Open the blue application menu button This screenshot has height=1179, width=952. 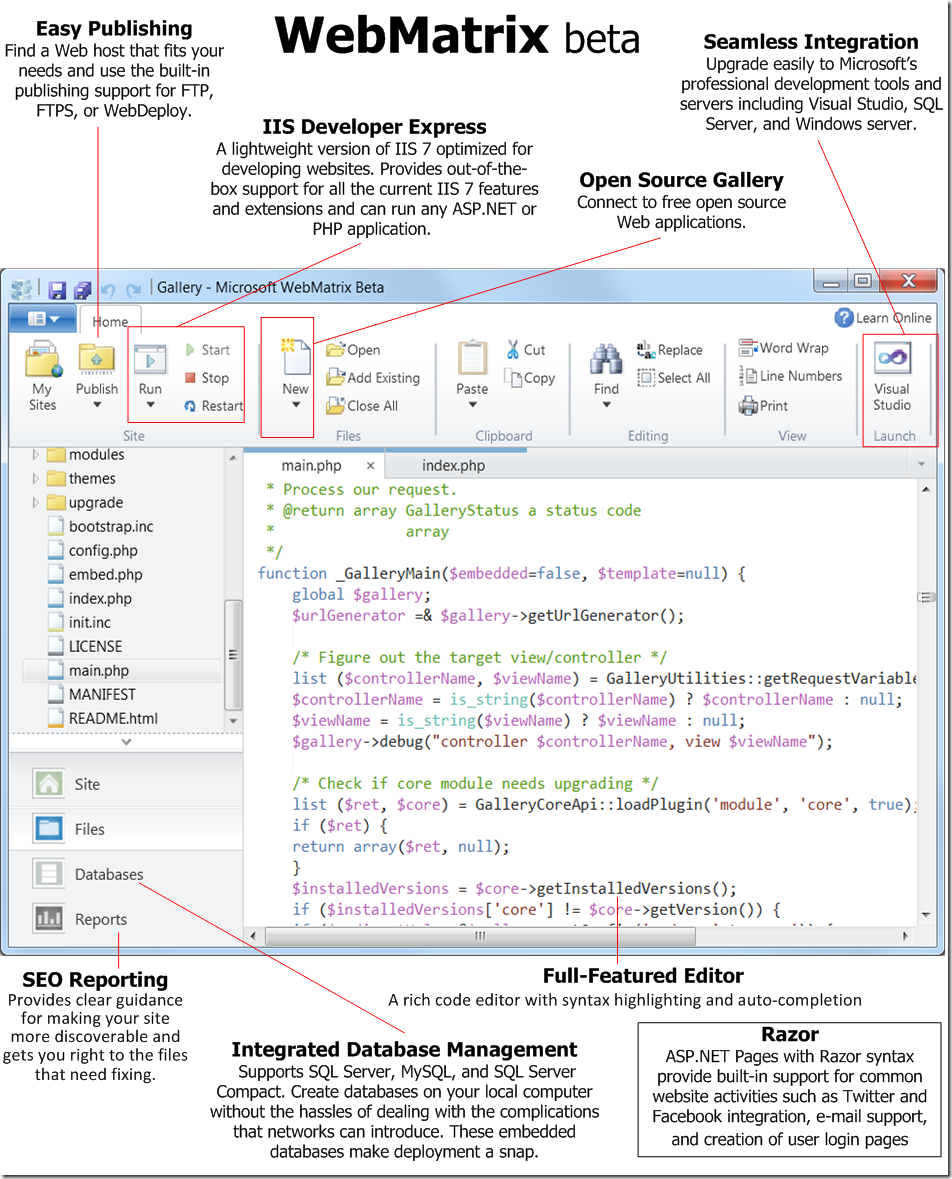click(43, 319)
